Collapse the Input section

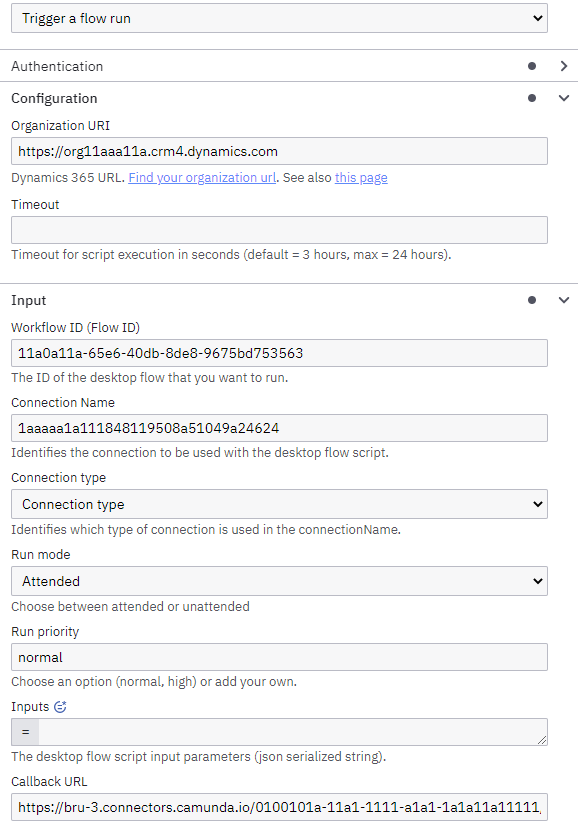click(x=563, y=300)
